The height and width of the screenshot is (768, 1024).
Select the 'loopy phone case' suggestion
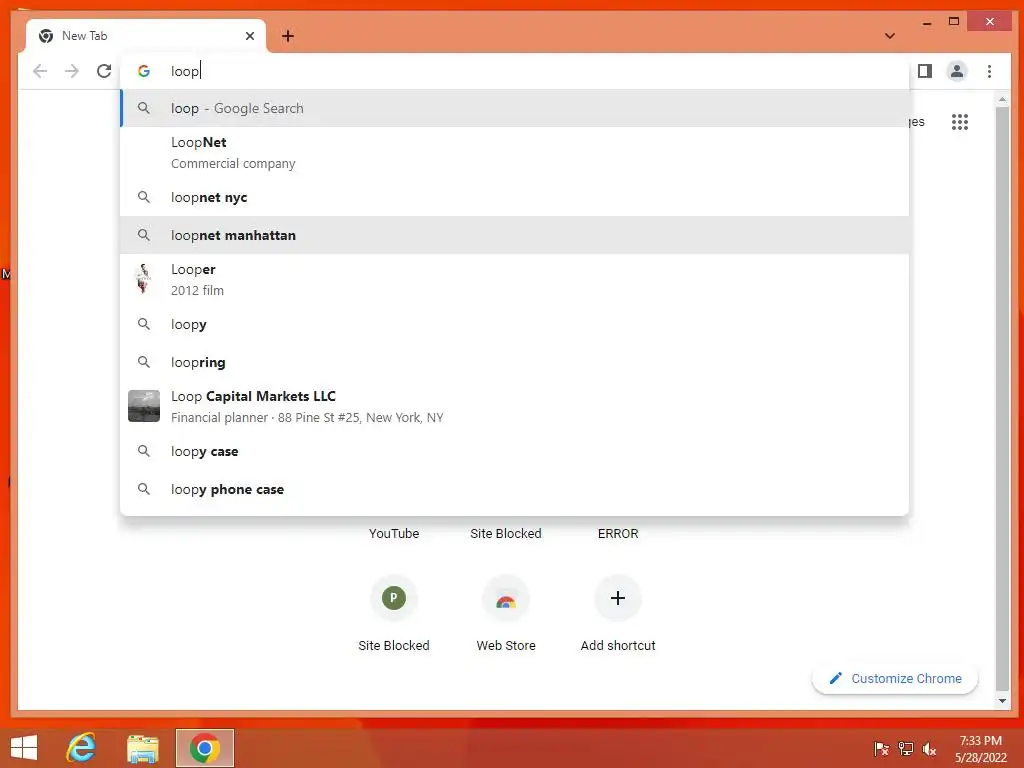[515, 489]
